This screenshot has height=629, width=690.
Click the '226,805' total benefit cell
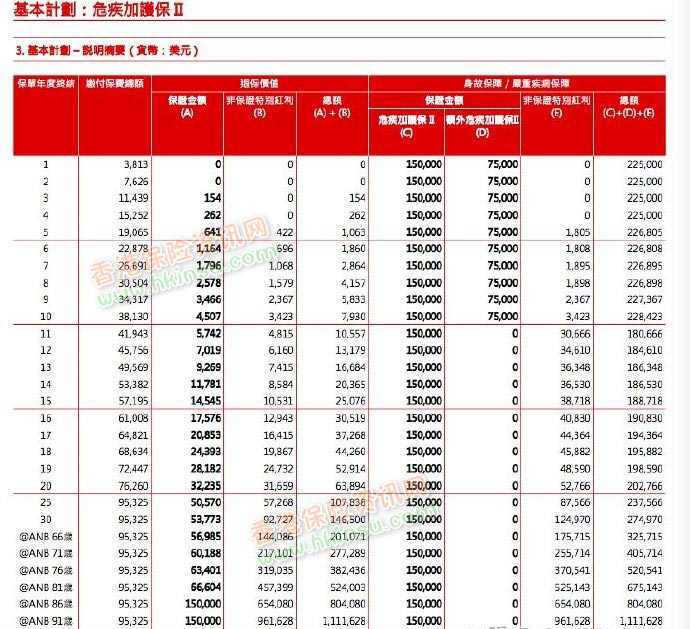click(645, 232)
